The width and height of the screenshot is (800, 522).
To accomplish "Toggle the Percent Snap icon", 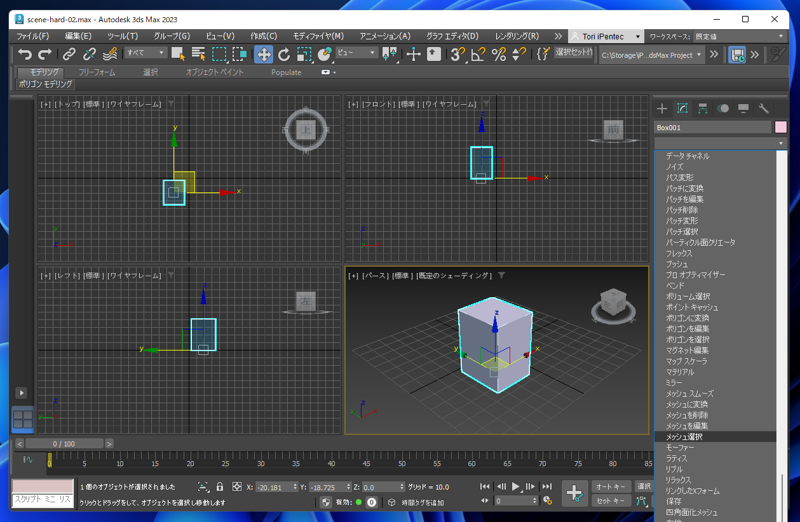I will pos(498,54).
